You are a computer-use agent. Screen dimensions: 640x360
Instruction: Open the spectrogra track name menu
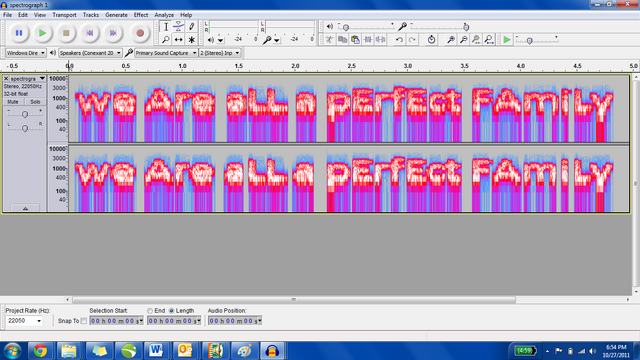click(27, 78)
